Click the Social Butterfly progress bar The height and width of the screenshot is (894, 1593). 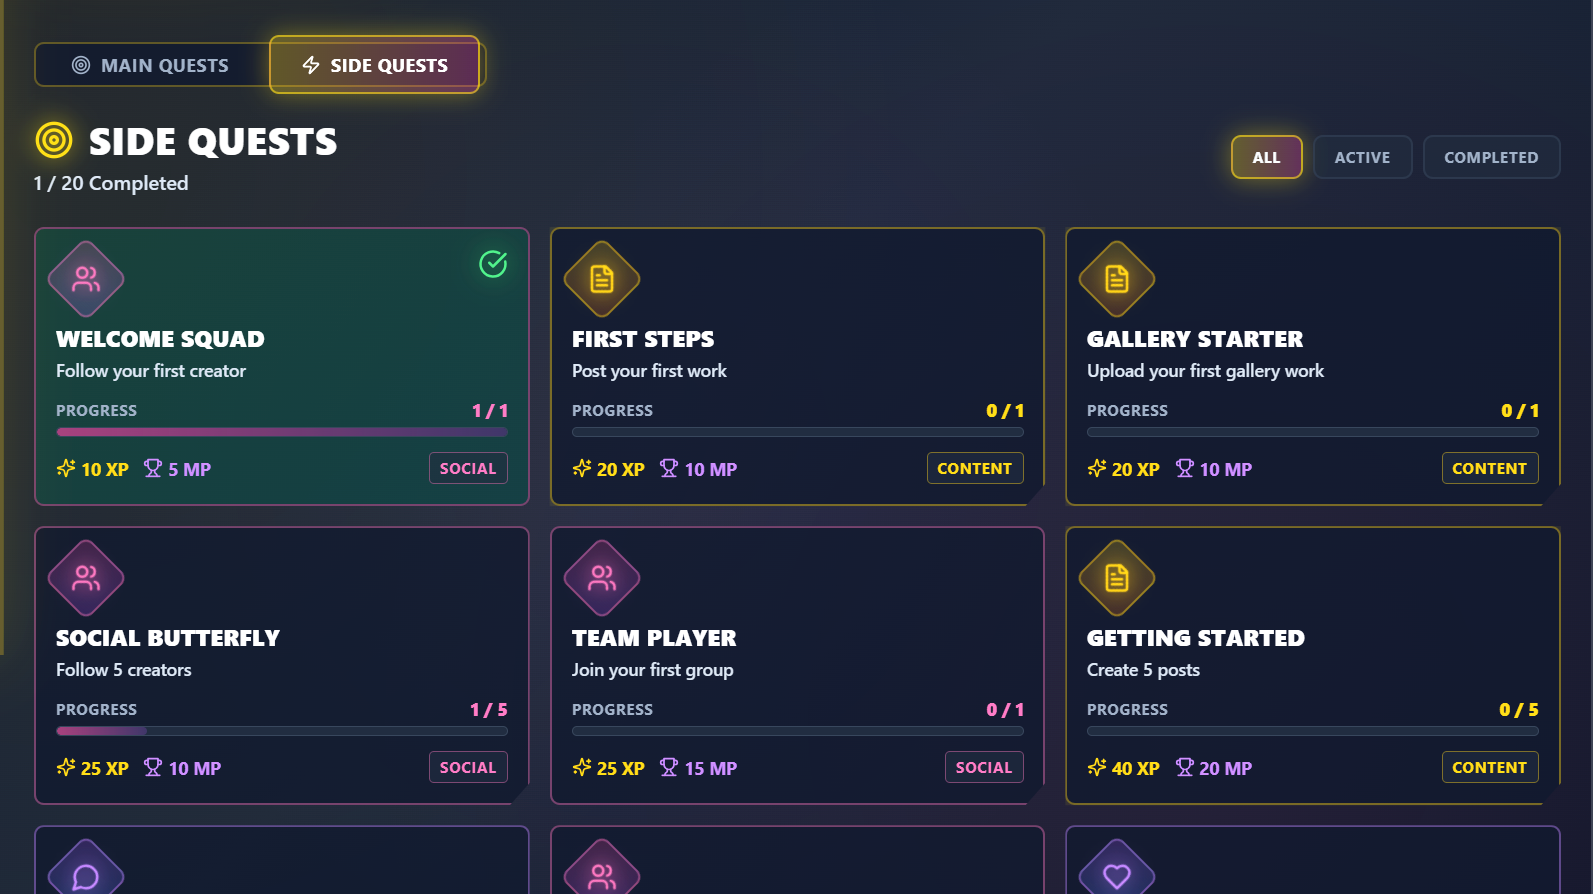tap(281, 731)
